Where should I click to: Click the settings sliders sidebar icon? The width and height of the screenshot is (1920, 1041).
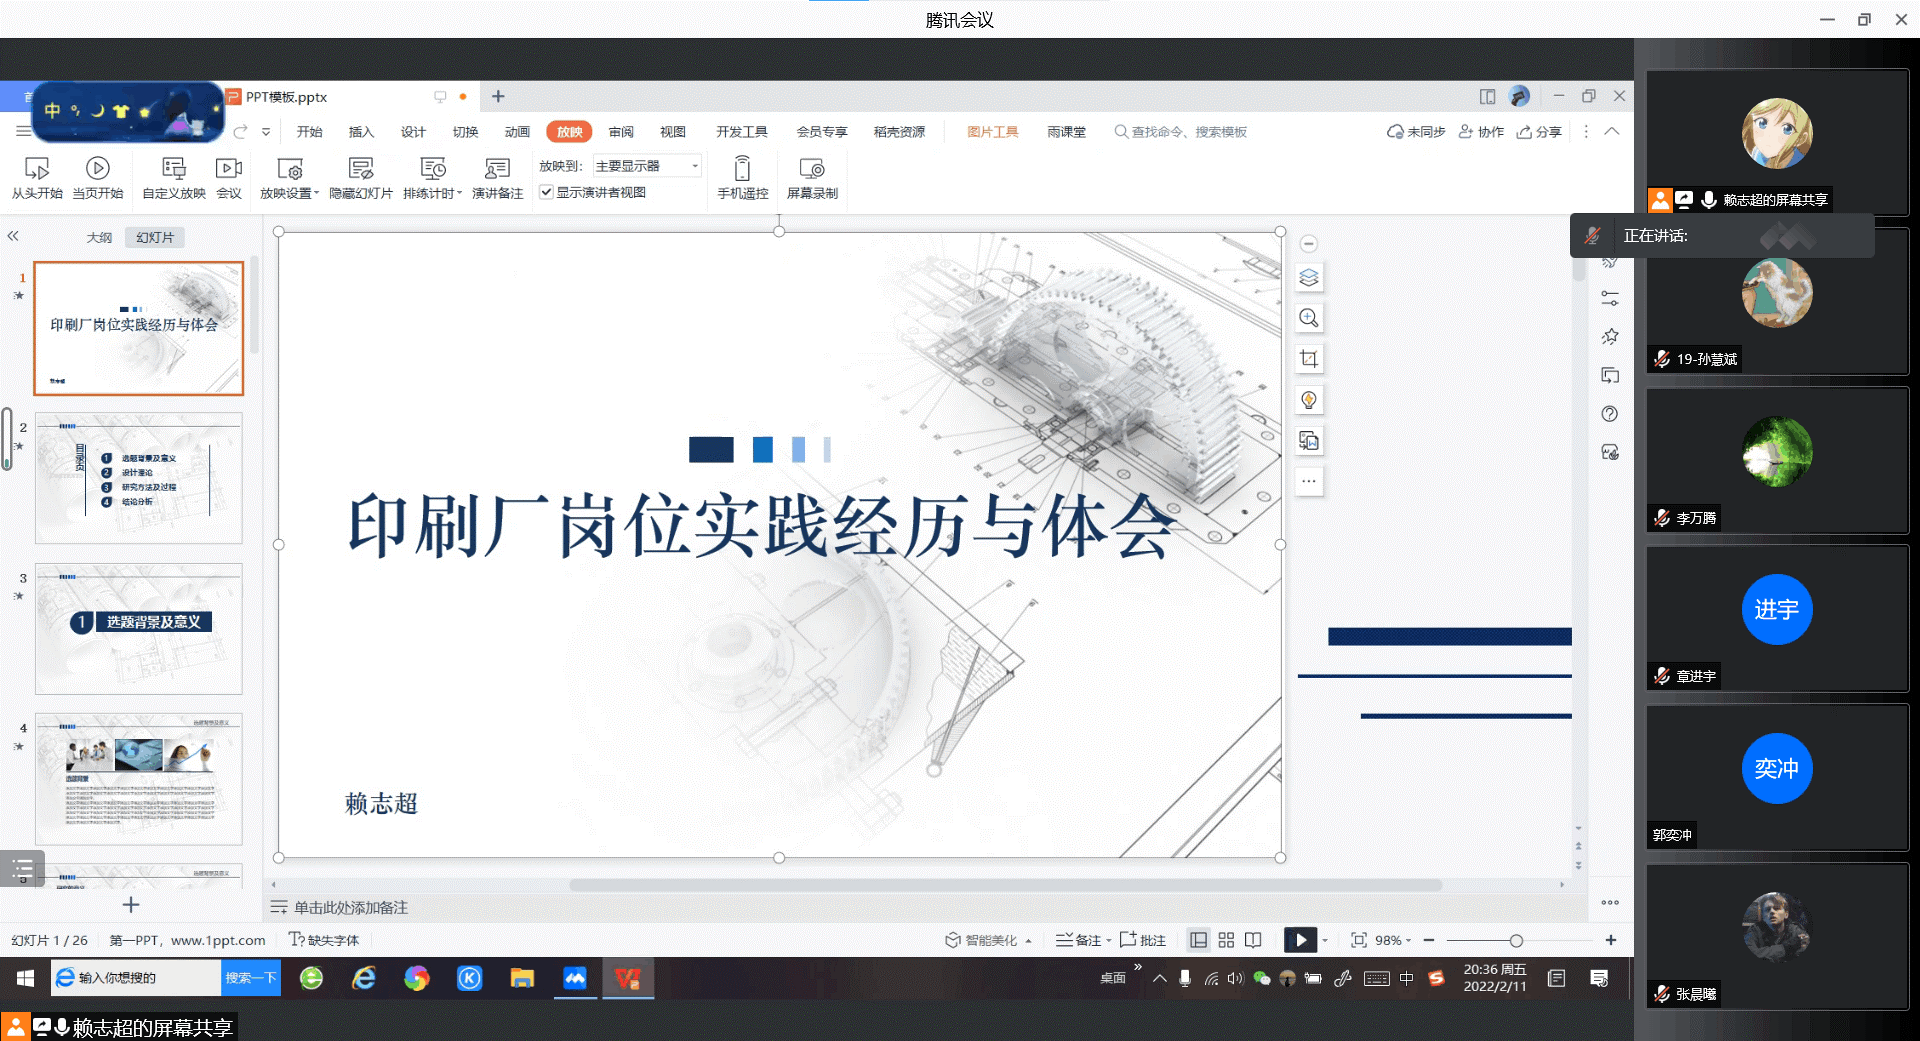pos(1610,299)
